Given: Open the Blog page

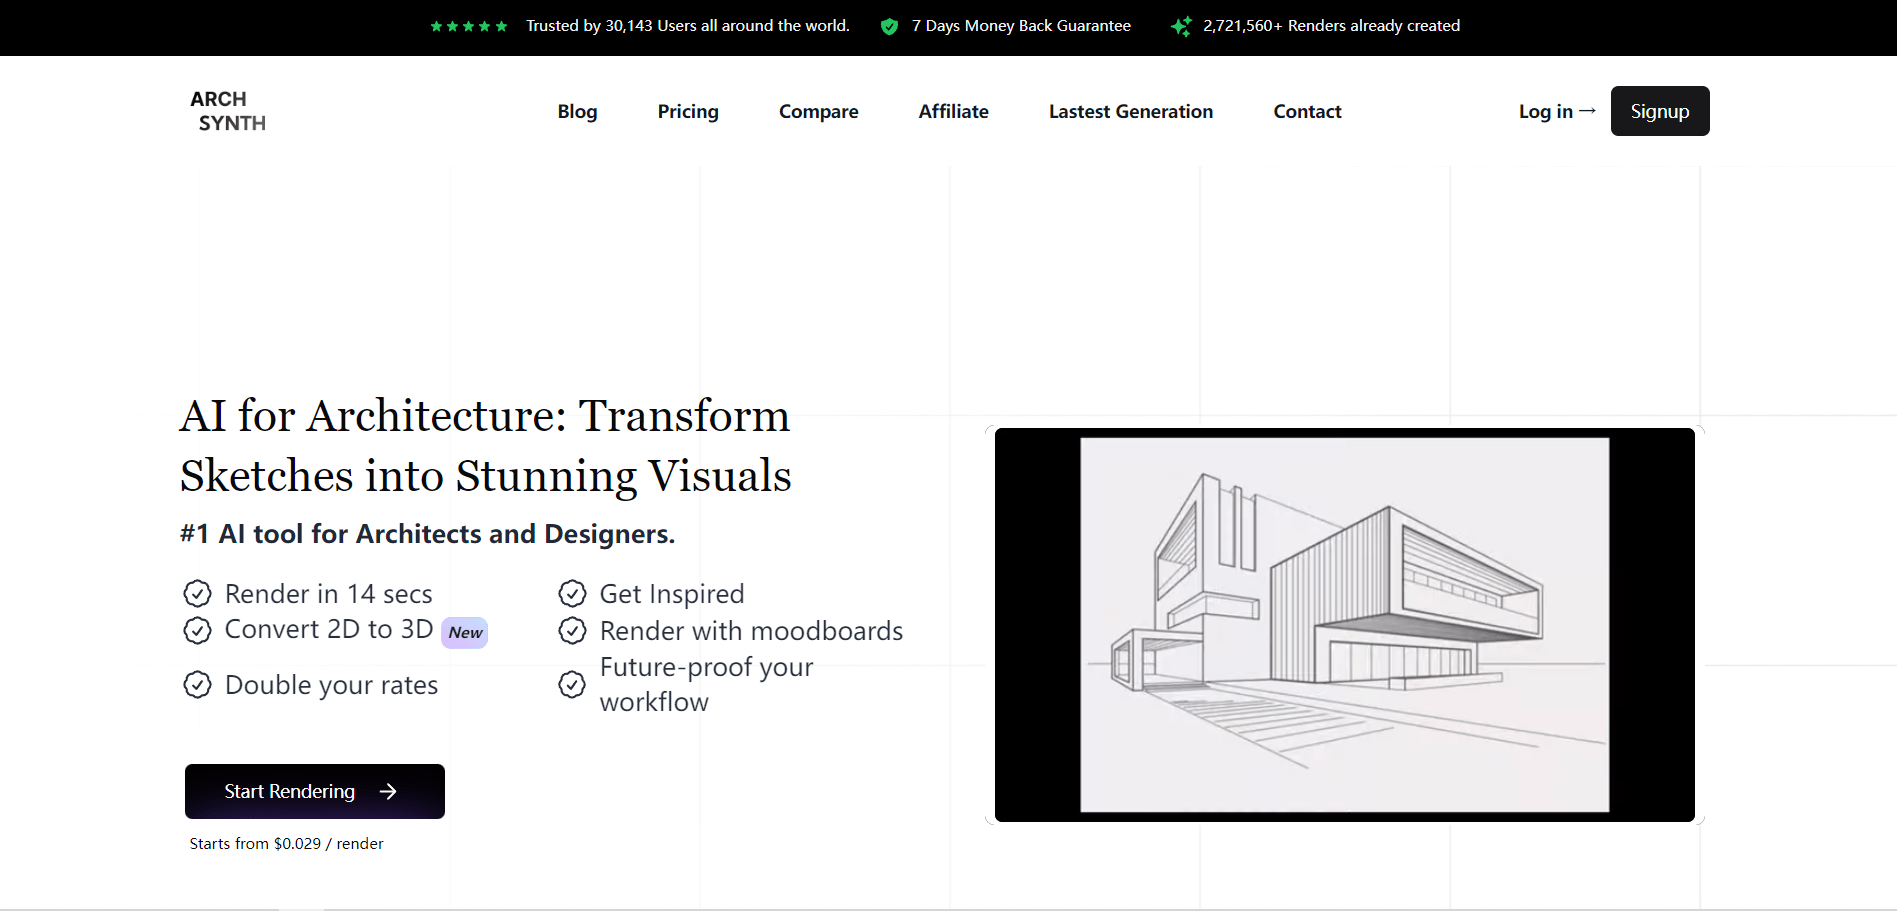Looking at the screenshot, I should (x=577, y=111).
